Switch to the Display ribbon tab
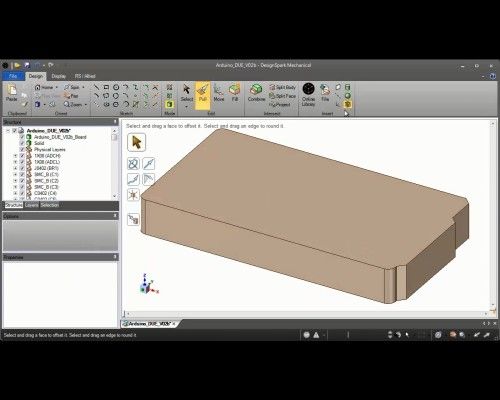The image size is (500, 400). pyautogui.click(x=59, y=76)
